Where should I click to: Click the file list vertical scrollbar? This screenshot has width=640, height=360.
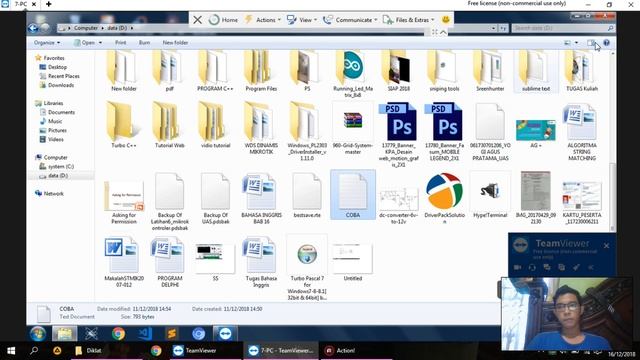coord(613,198)
